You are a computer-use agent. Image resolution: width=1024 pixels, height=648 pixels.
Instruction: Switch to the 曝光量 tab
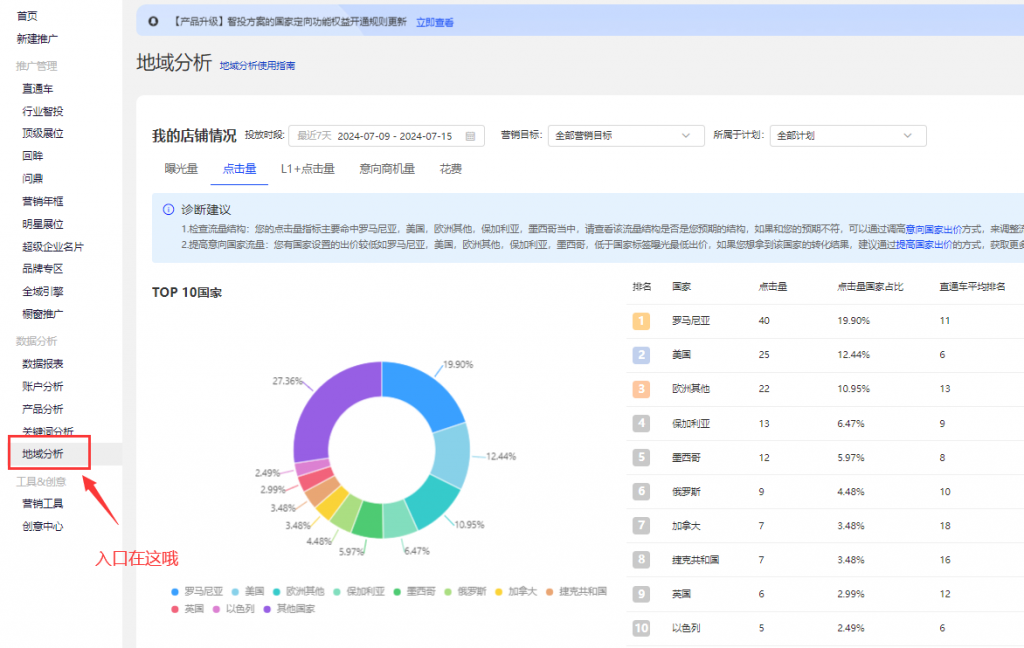(181, 169)
